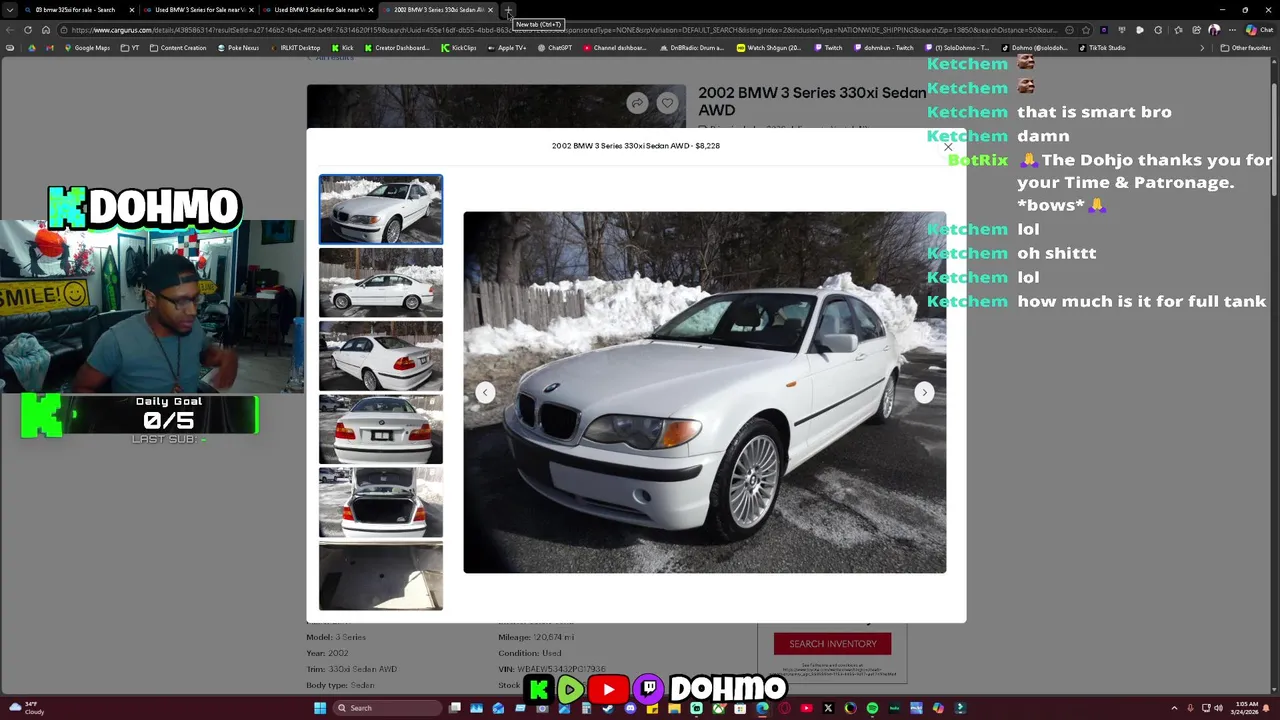Viewport: 1280px width, 720px height.
Task: Click the browser back arrow
Action: point(10,30)
